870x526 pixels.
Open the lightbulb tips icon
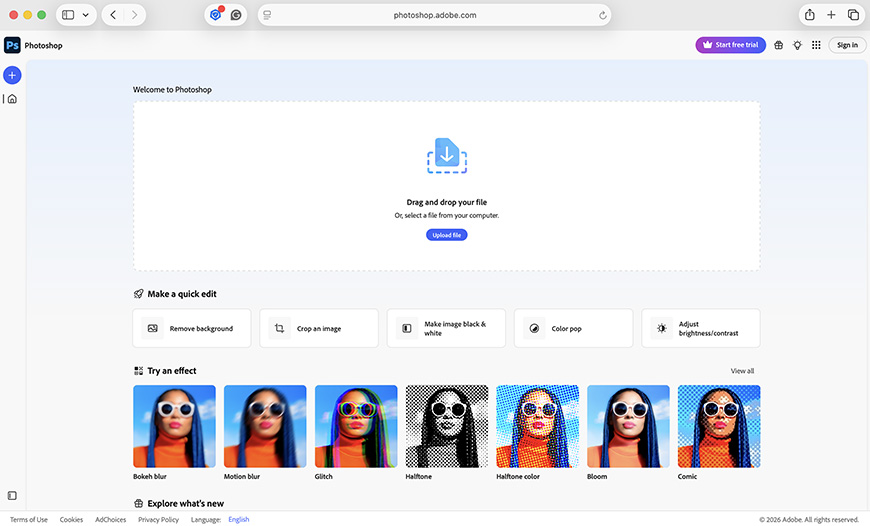(797, 45)
